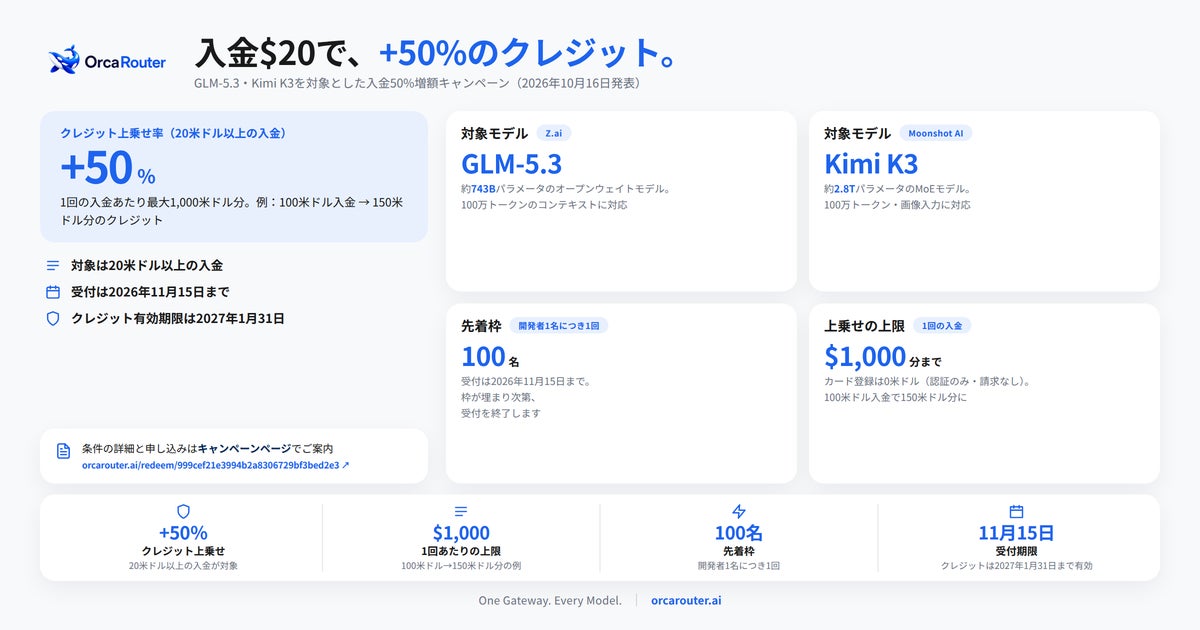The image size is (1200, 630).
Task: Click the キャンペーンページ bold text
Action: pos(243,449)
